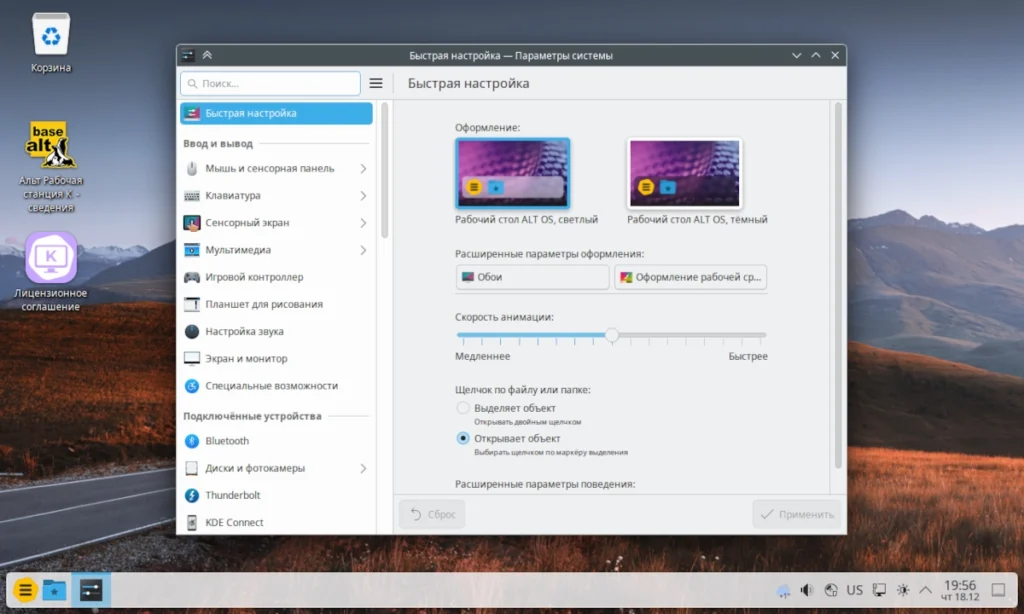
Task: Select the Выделяет объект radio button
Action: (463, 408)
